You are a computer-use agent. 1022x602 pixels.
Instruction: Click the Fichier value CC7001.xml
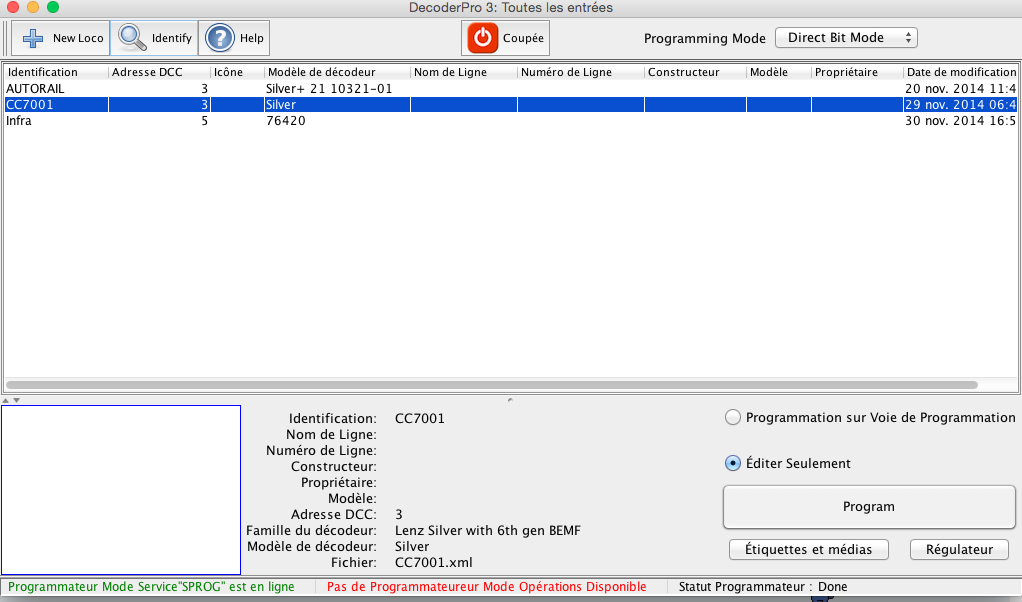point(433,562)
